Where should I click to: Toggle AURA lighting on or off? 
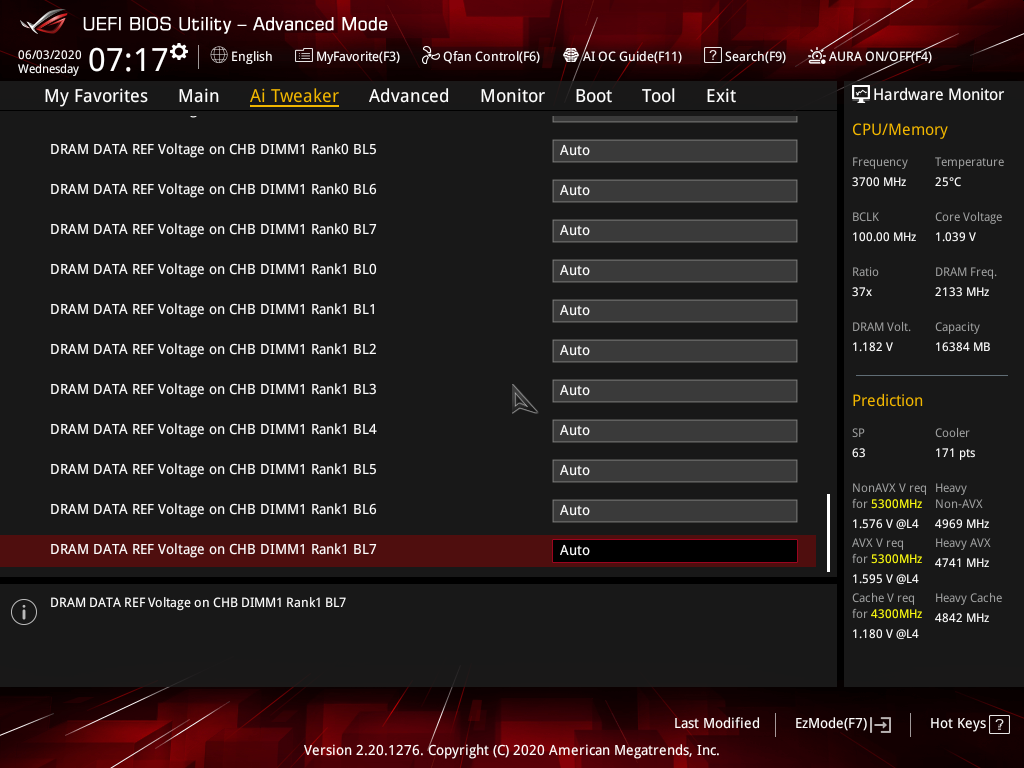(868, 56)
